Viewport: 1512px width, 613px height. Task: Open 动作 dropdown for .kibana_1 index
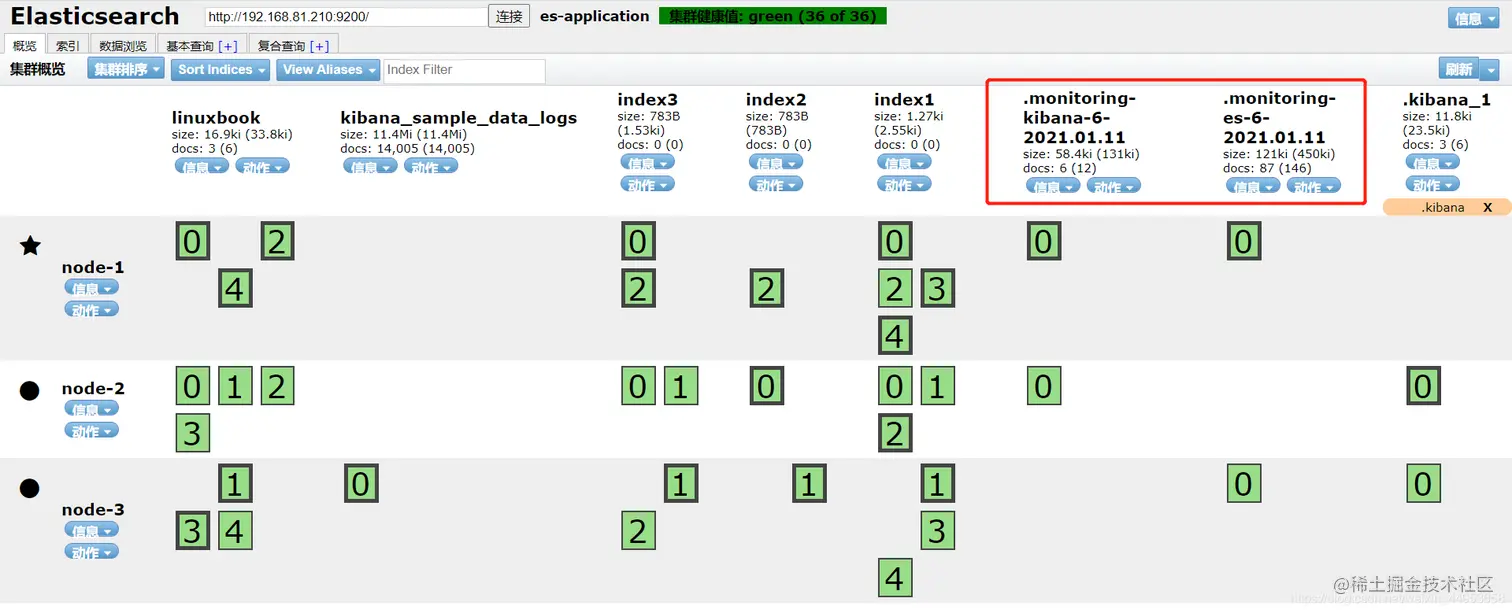1433,184
